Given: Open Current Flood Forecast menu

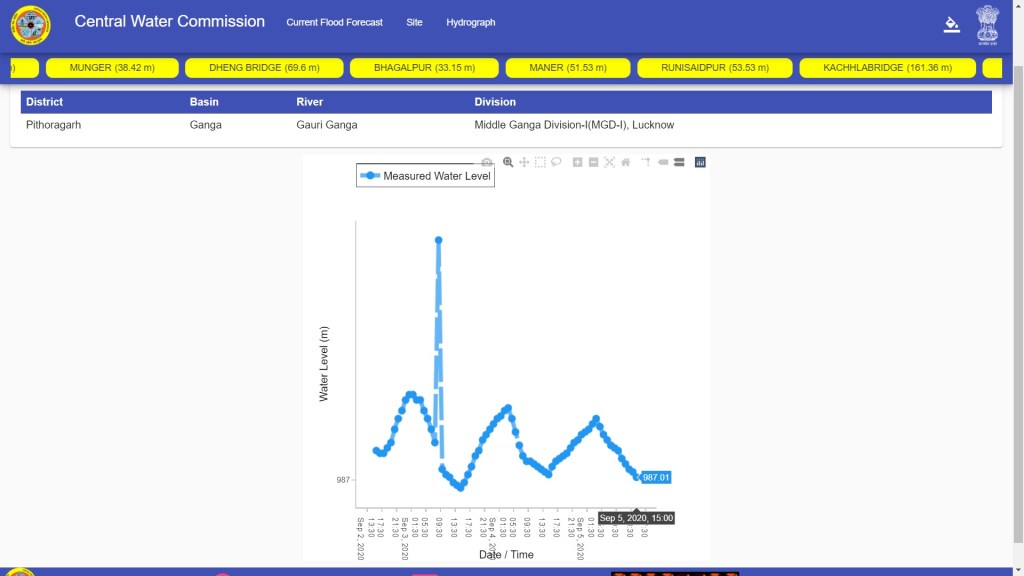Looking at the screenshot, I should [x=334, y=22].
